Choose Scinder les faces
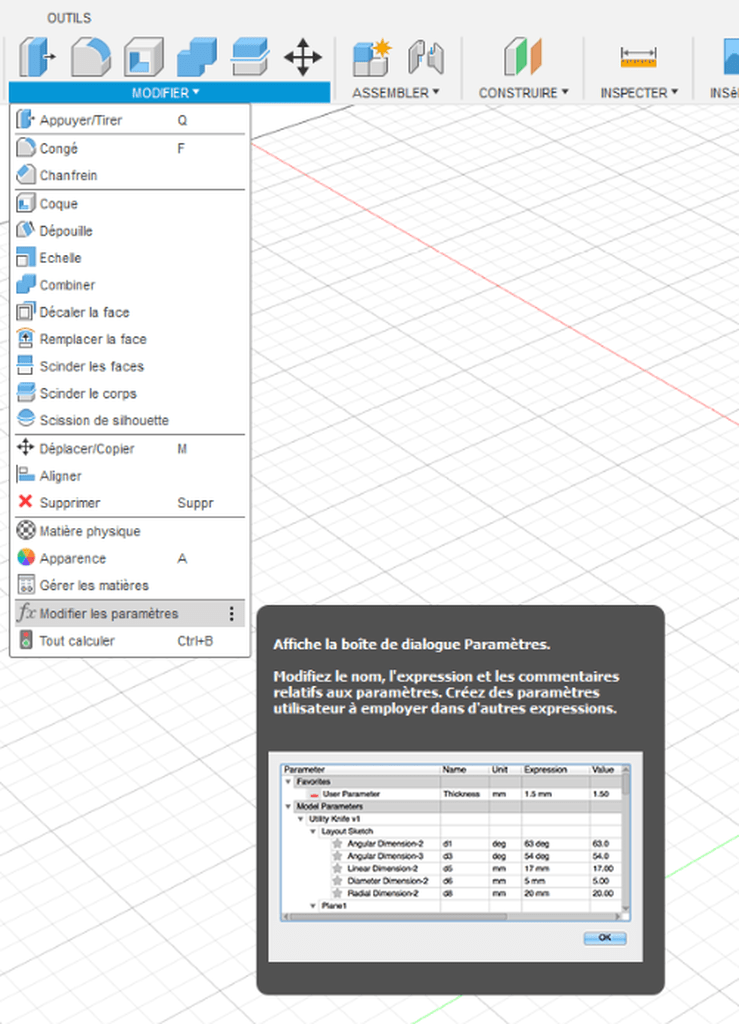Image resolution: width=739 pixels, height=1024 pixels. point(130,366)
